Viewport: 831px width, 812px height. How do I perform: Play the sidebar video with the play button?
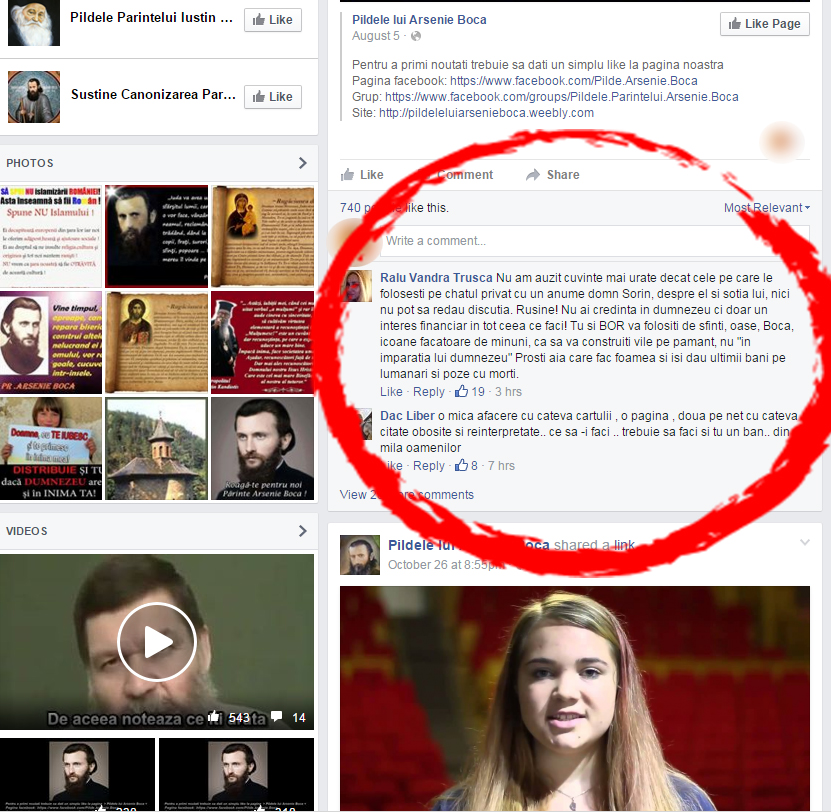[x=157, y=642]
